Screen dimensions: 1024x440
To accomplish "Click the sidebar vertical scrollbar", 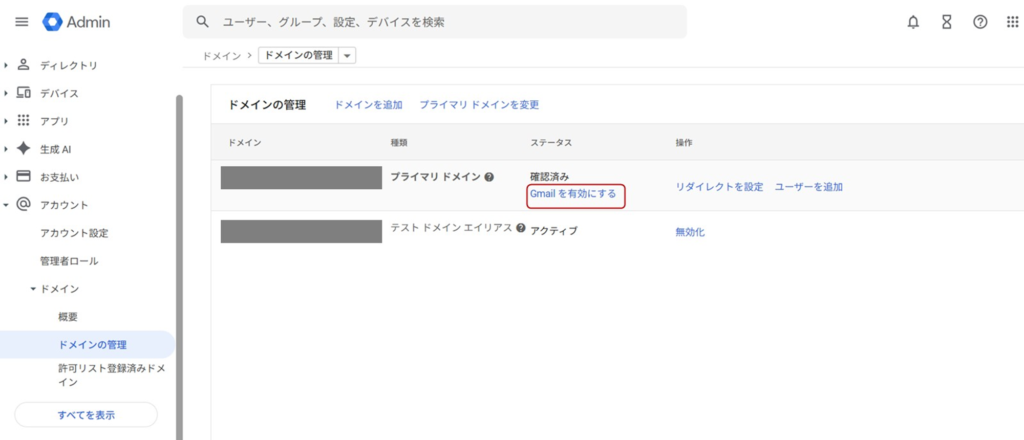I will tap(179, 250).
